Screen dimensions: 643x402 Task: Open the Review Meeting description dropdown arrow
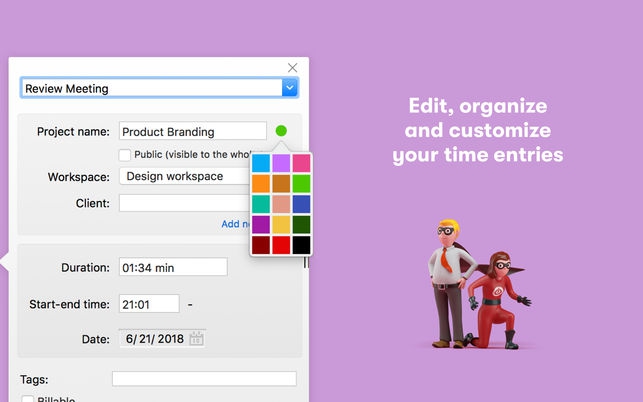click(x=290, y=88)
